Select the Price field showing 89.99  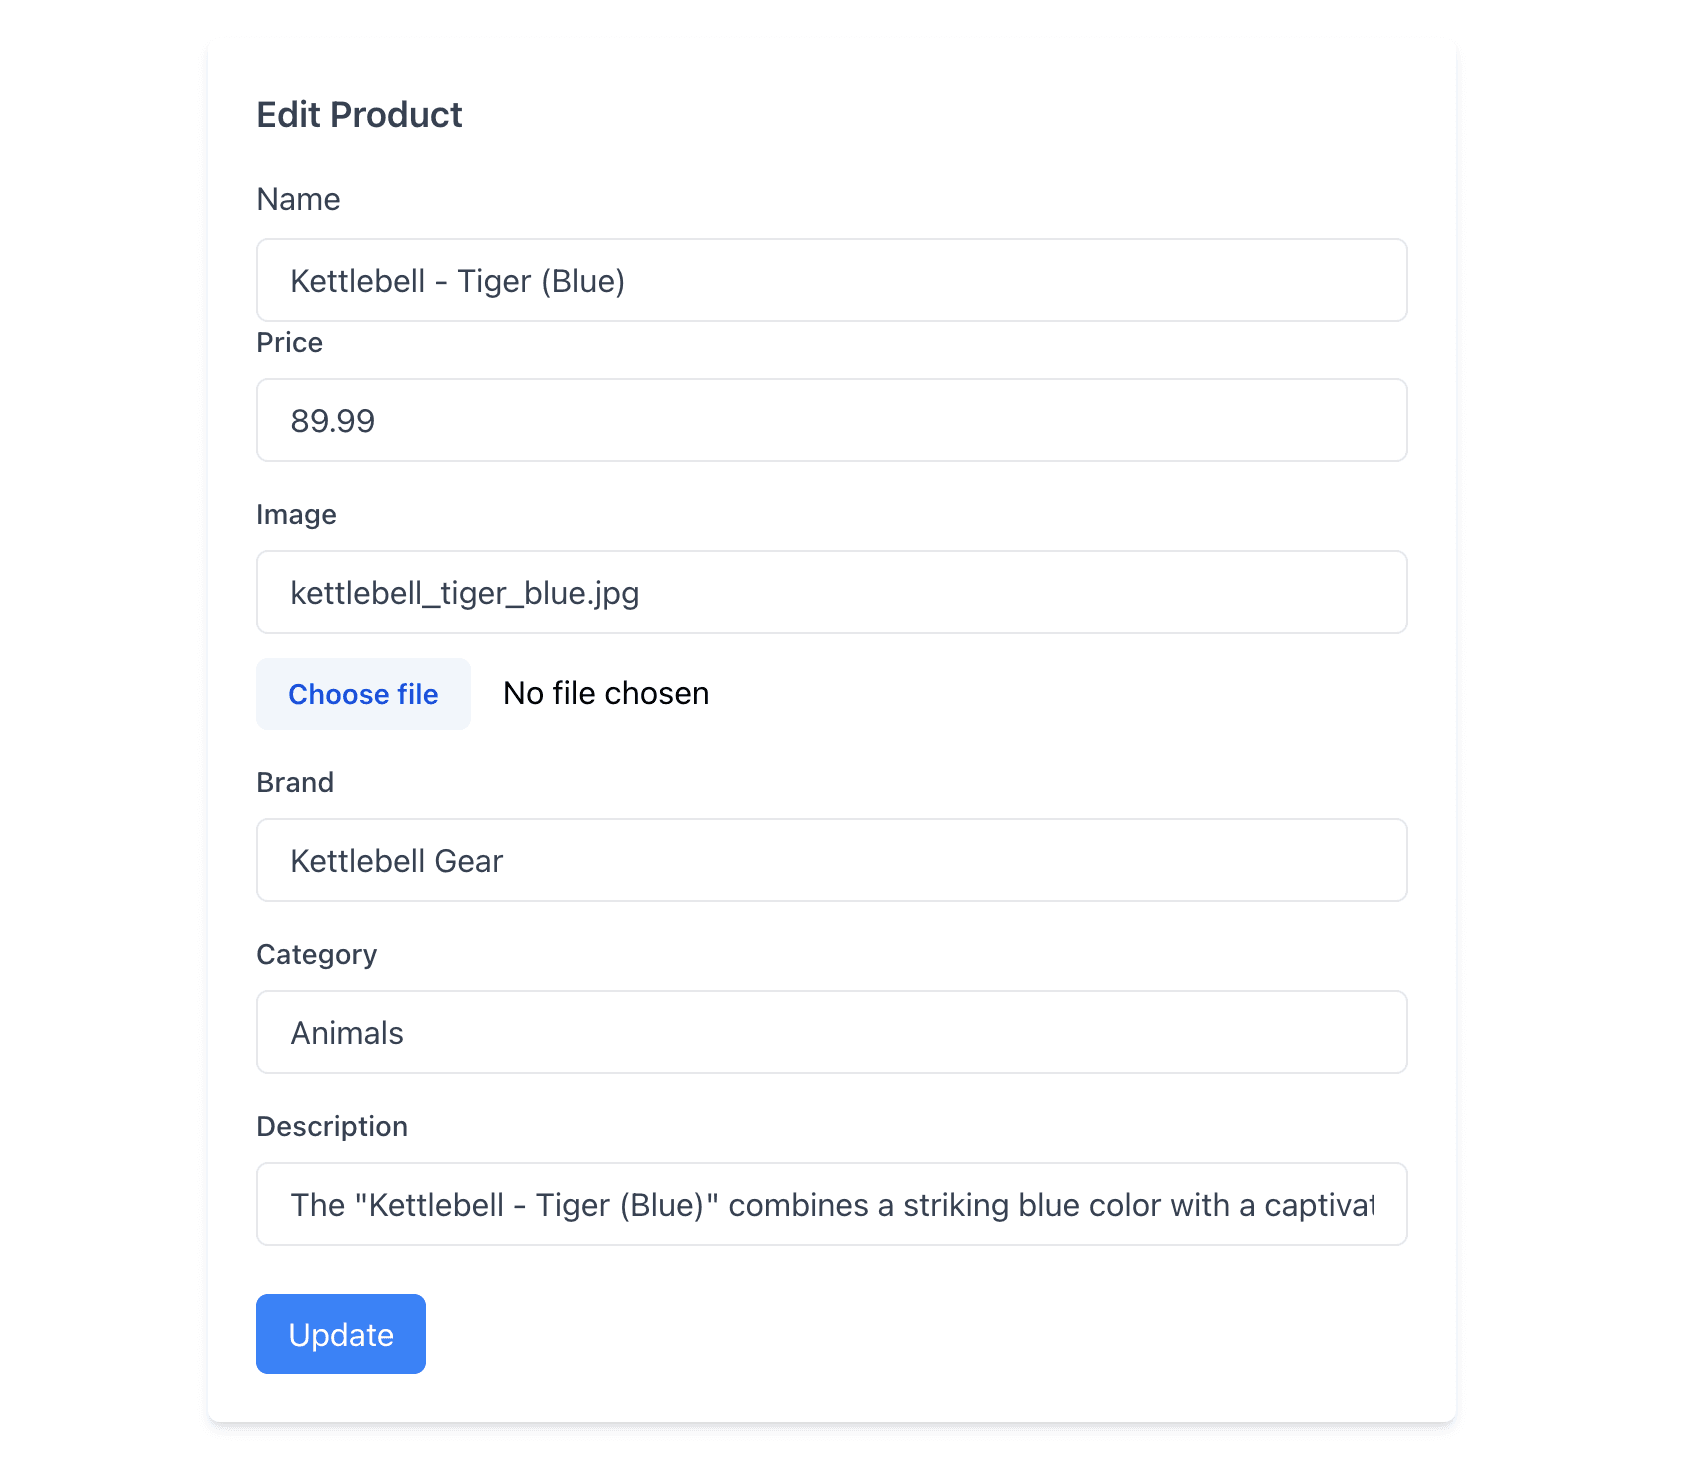click(x=830, y=420)
